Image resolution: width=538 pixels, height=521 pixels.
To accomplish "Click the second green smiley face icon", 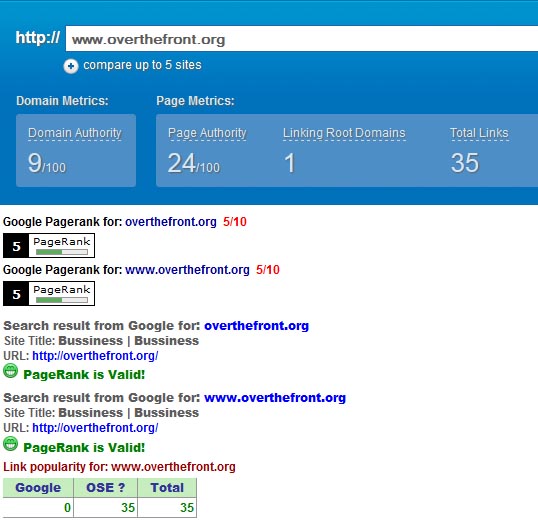I will [x=10, y=444].
